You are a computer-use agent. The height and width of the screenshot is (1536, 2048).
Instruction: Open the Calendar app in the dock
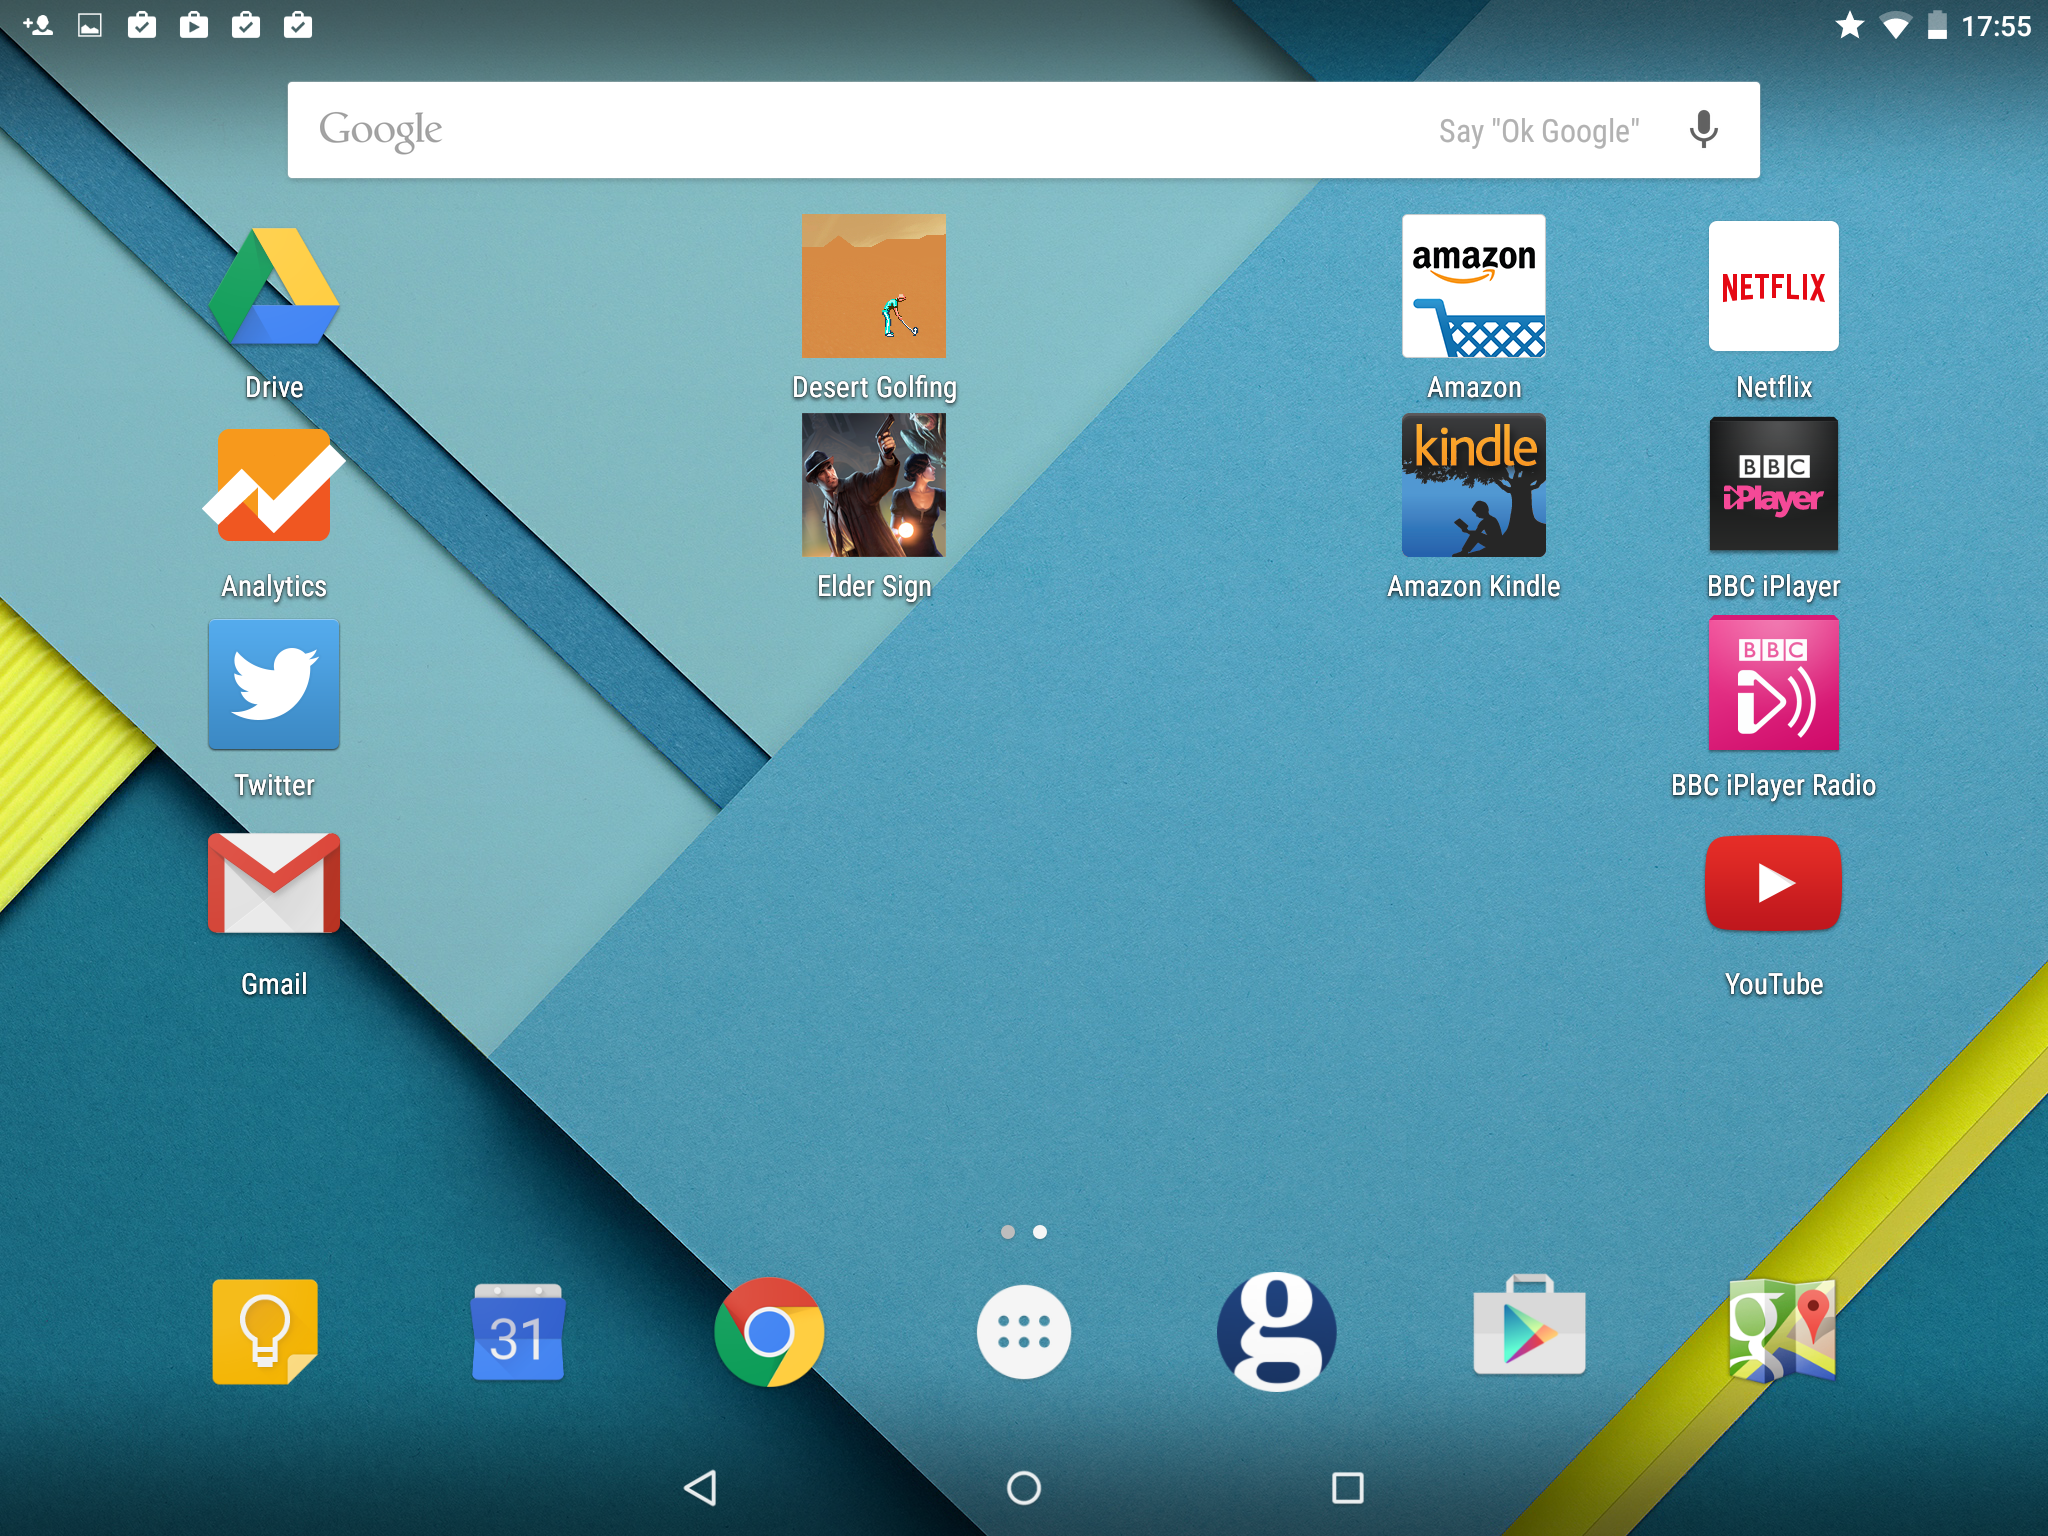[518, 1332]
